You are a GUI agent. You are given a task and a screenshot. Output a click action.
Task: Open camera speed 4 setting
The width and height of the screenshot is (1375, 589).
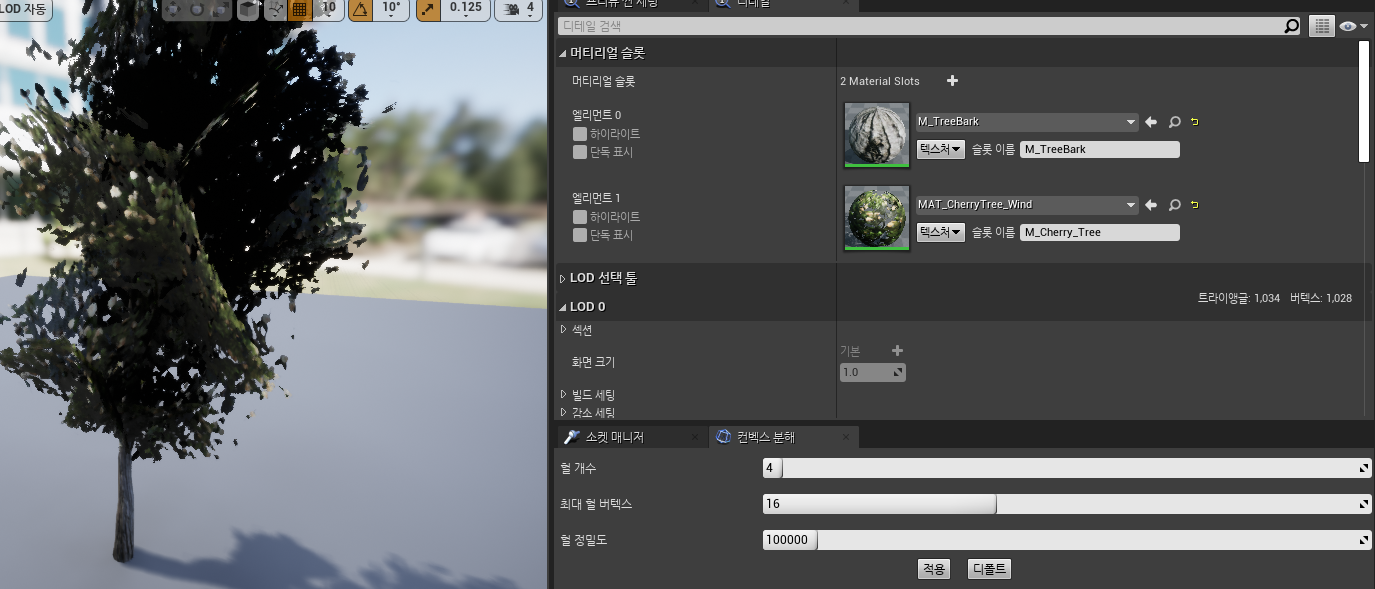(520, 9)
